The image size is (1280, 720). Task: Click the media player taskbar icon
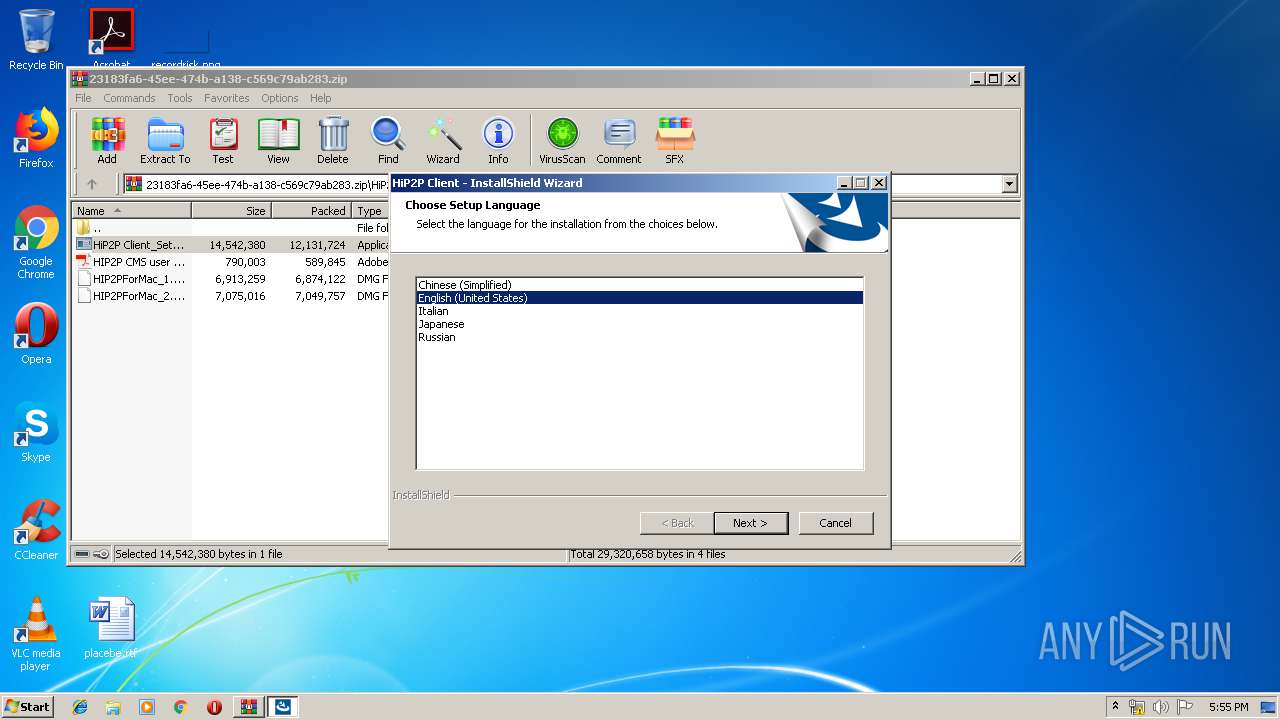tap(147, 707)
